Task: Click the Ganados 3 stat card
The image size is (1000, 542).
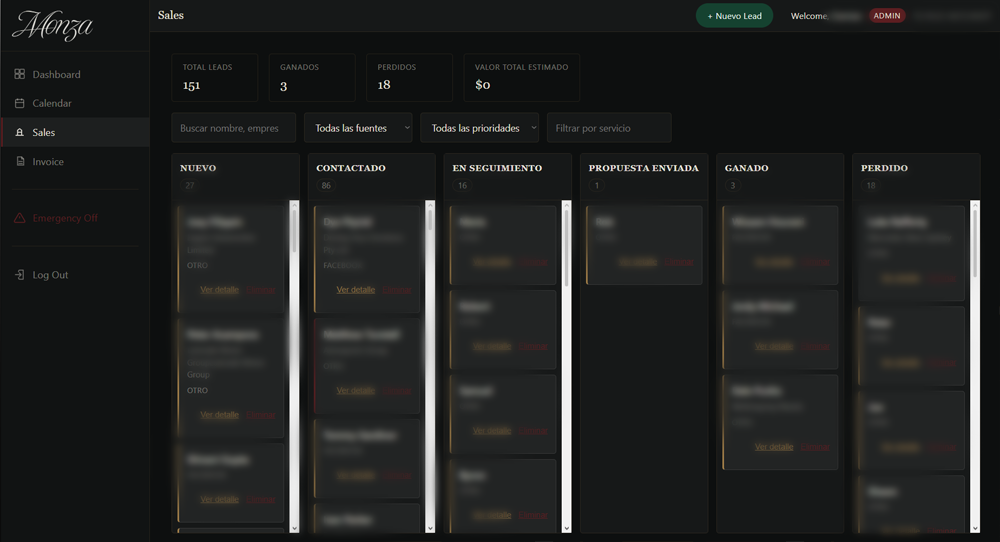Action: point(312,77)
